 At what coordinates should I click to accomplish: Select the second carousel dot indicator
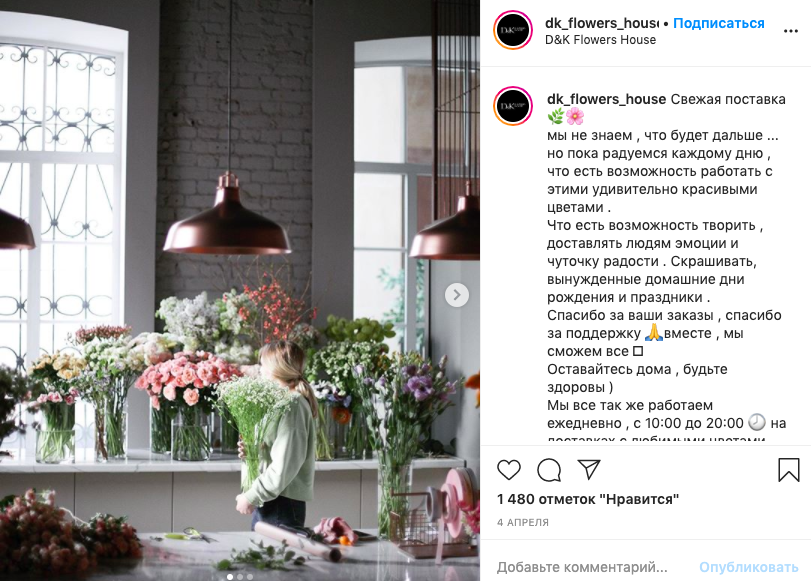tap(240, 576)
